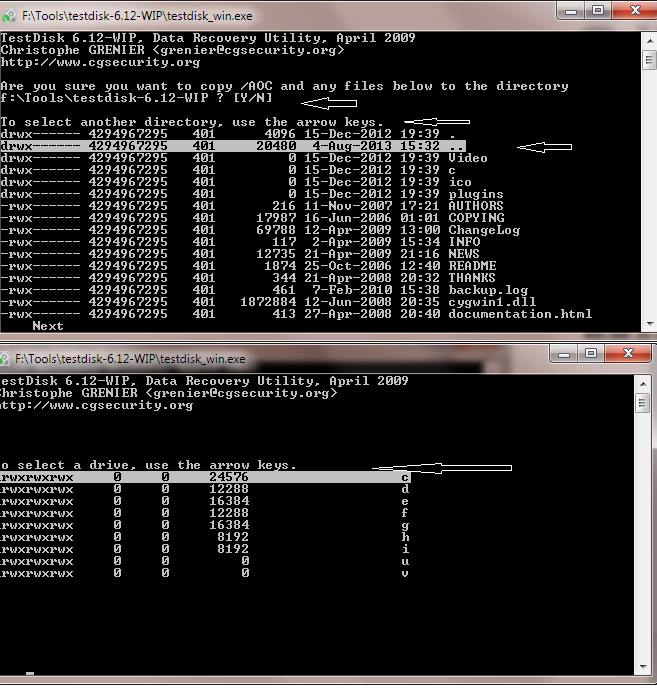Minimize the upper TestDisk window
The image size is (657, 688).
tap(571, 11)
